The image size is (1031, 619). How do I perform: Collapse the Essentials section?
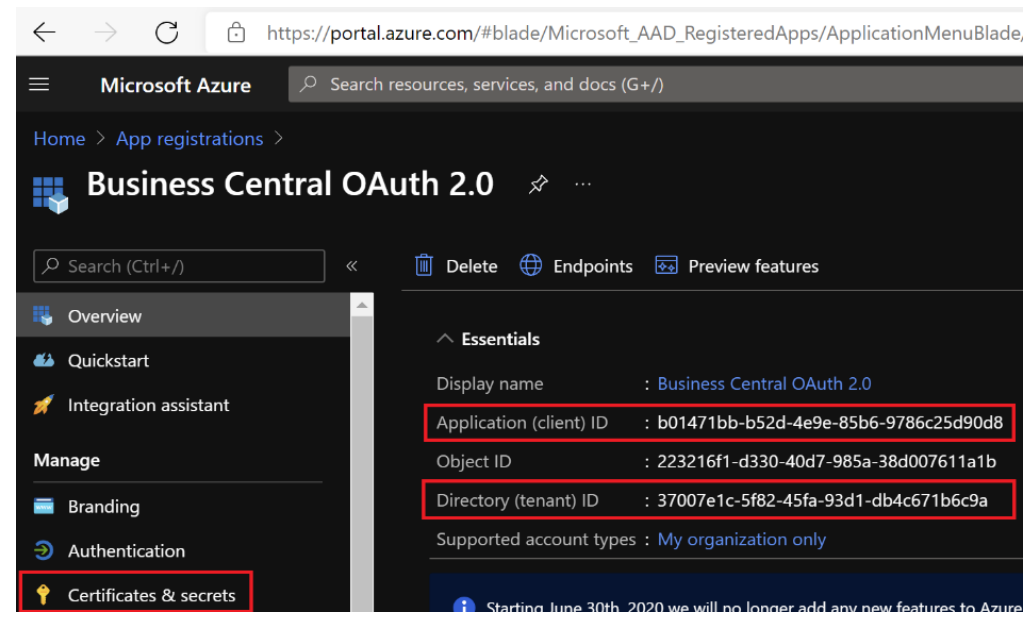(x=446, y=339)
